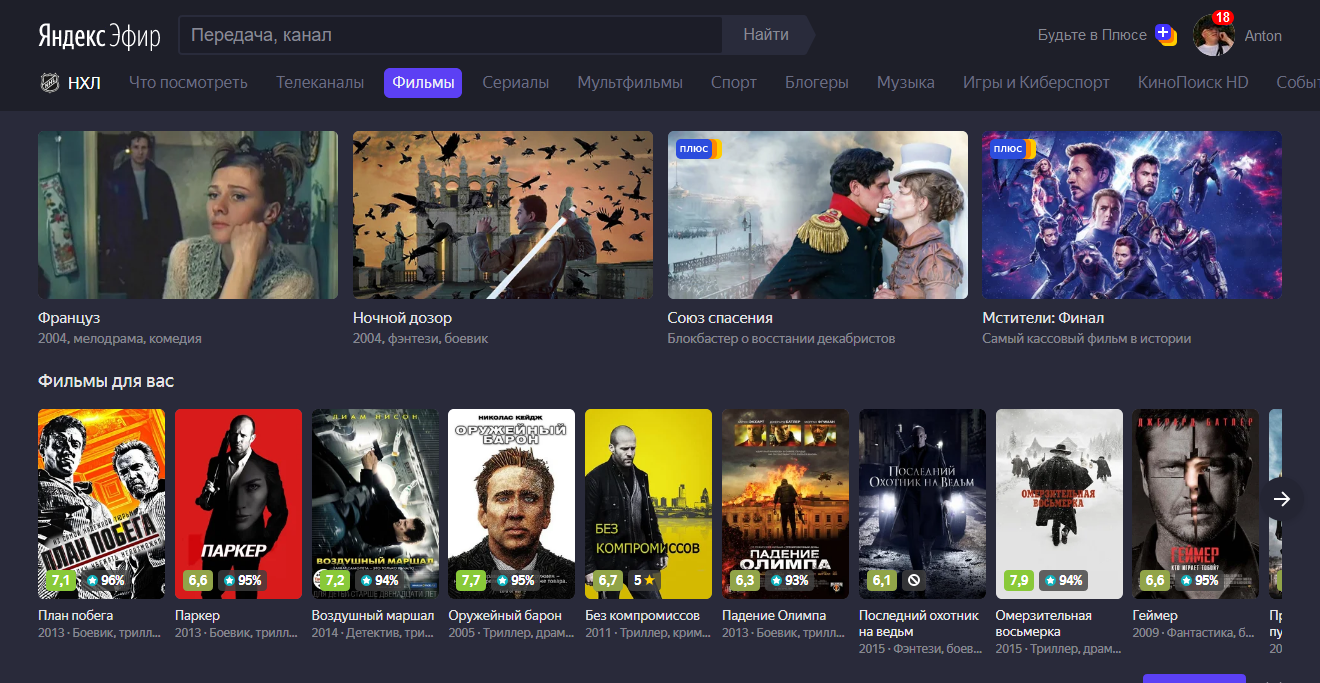Screen dimensions: 1320x683
Task: Open the Мстители: Финал featured image
Action: click(1132, 215)
